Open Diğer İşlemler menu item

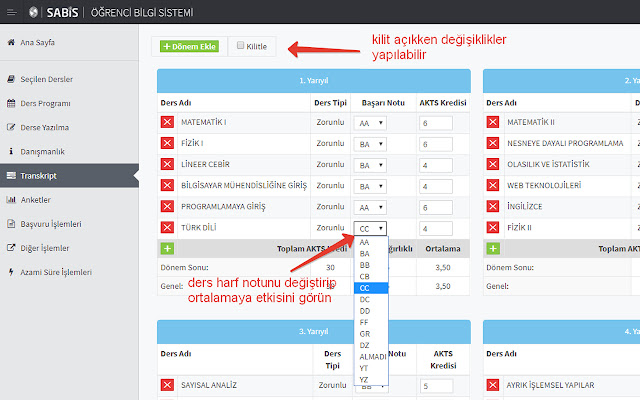(x=44, y=248)
